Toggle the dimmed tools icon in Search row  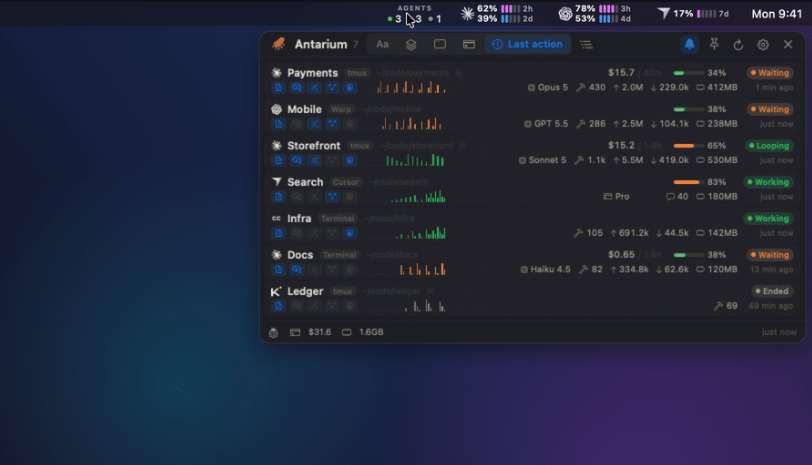coord(314,197)
